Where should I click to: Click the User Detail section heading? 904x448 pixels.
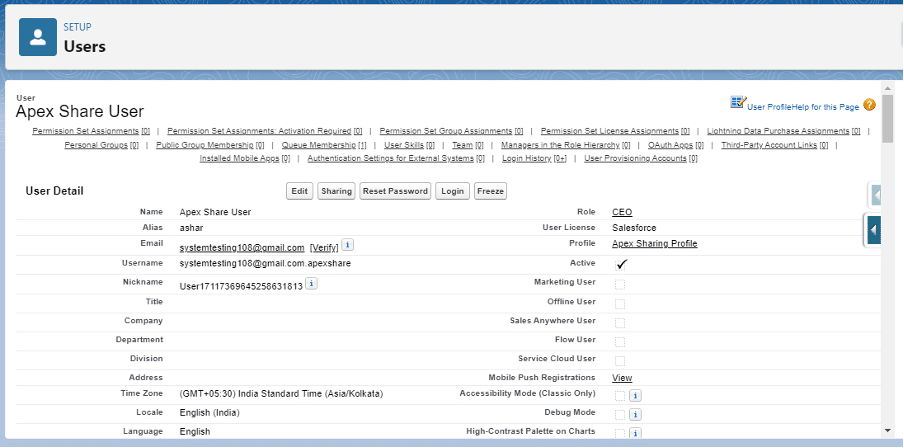coord(54,191)
